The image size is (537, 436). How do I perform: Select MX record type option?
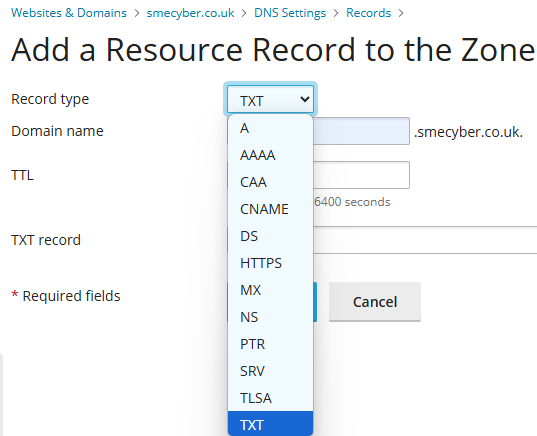click(x=270, y=290)
